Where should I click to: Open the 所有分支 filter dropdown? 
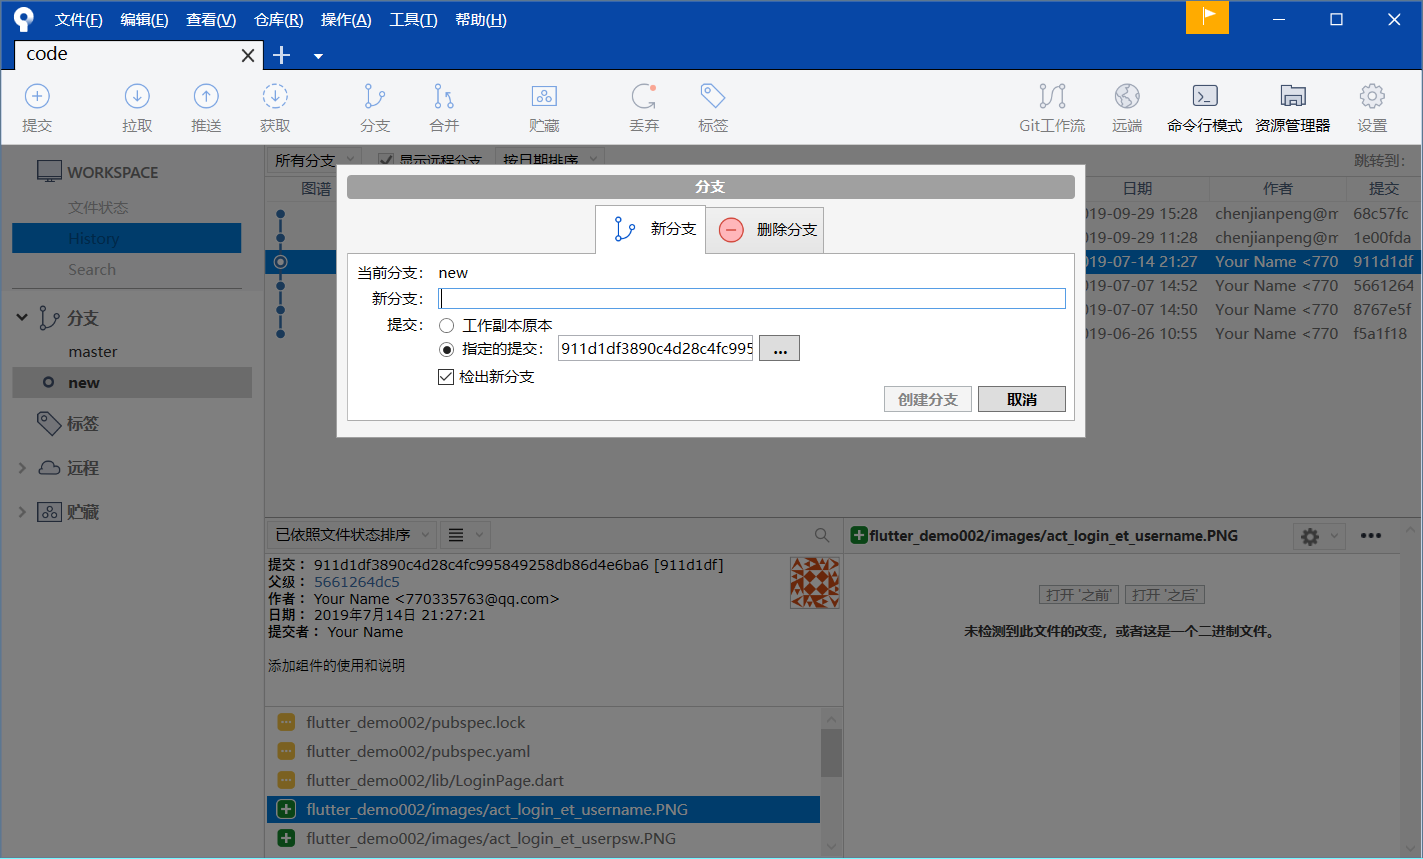[311, 159]
